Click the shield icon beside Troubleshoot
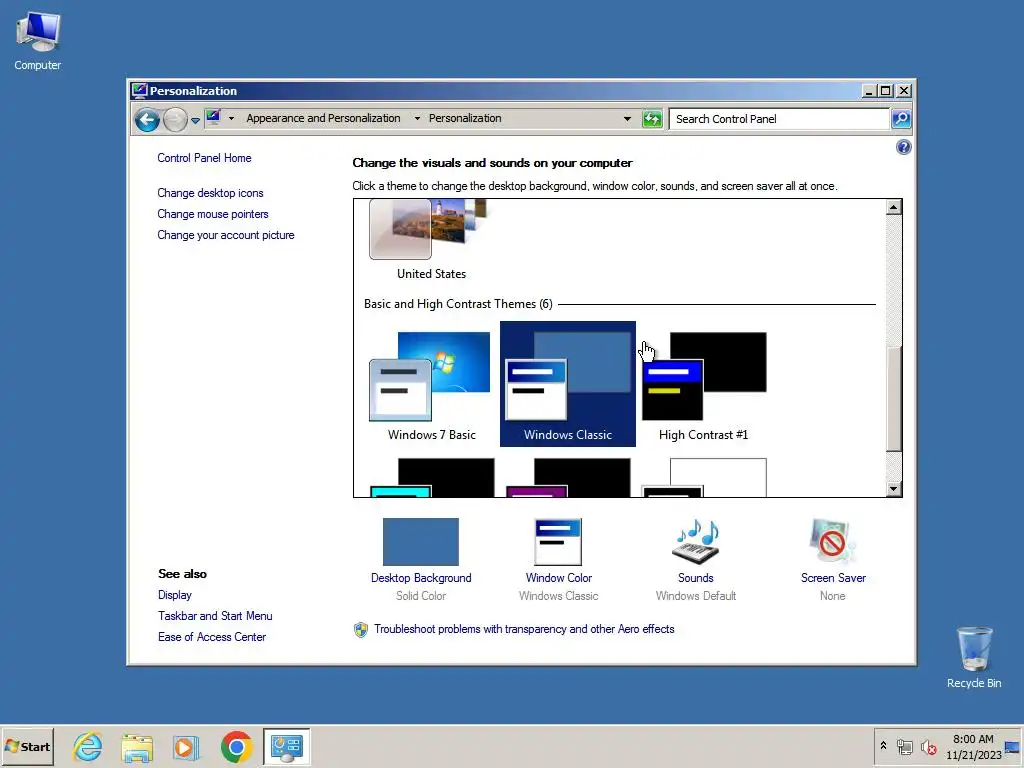 click(x=360, y=630)
